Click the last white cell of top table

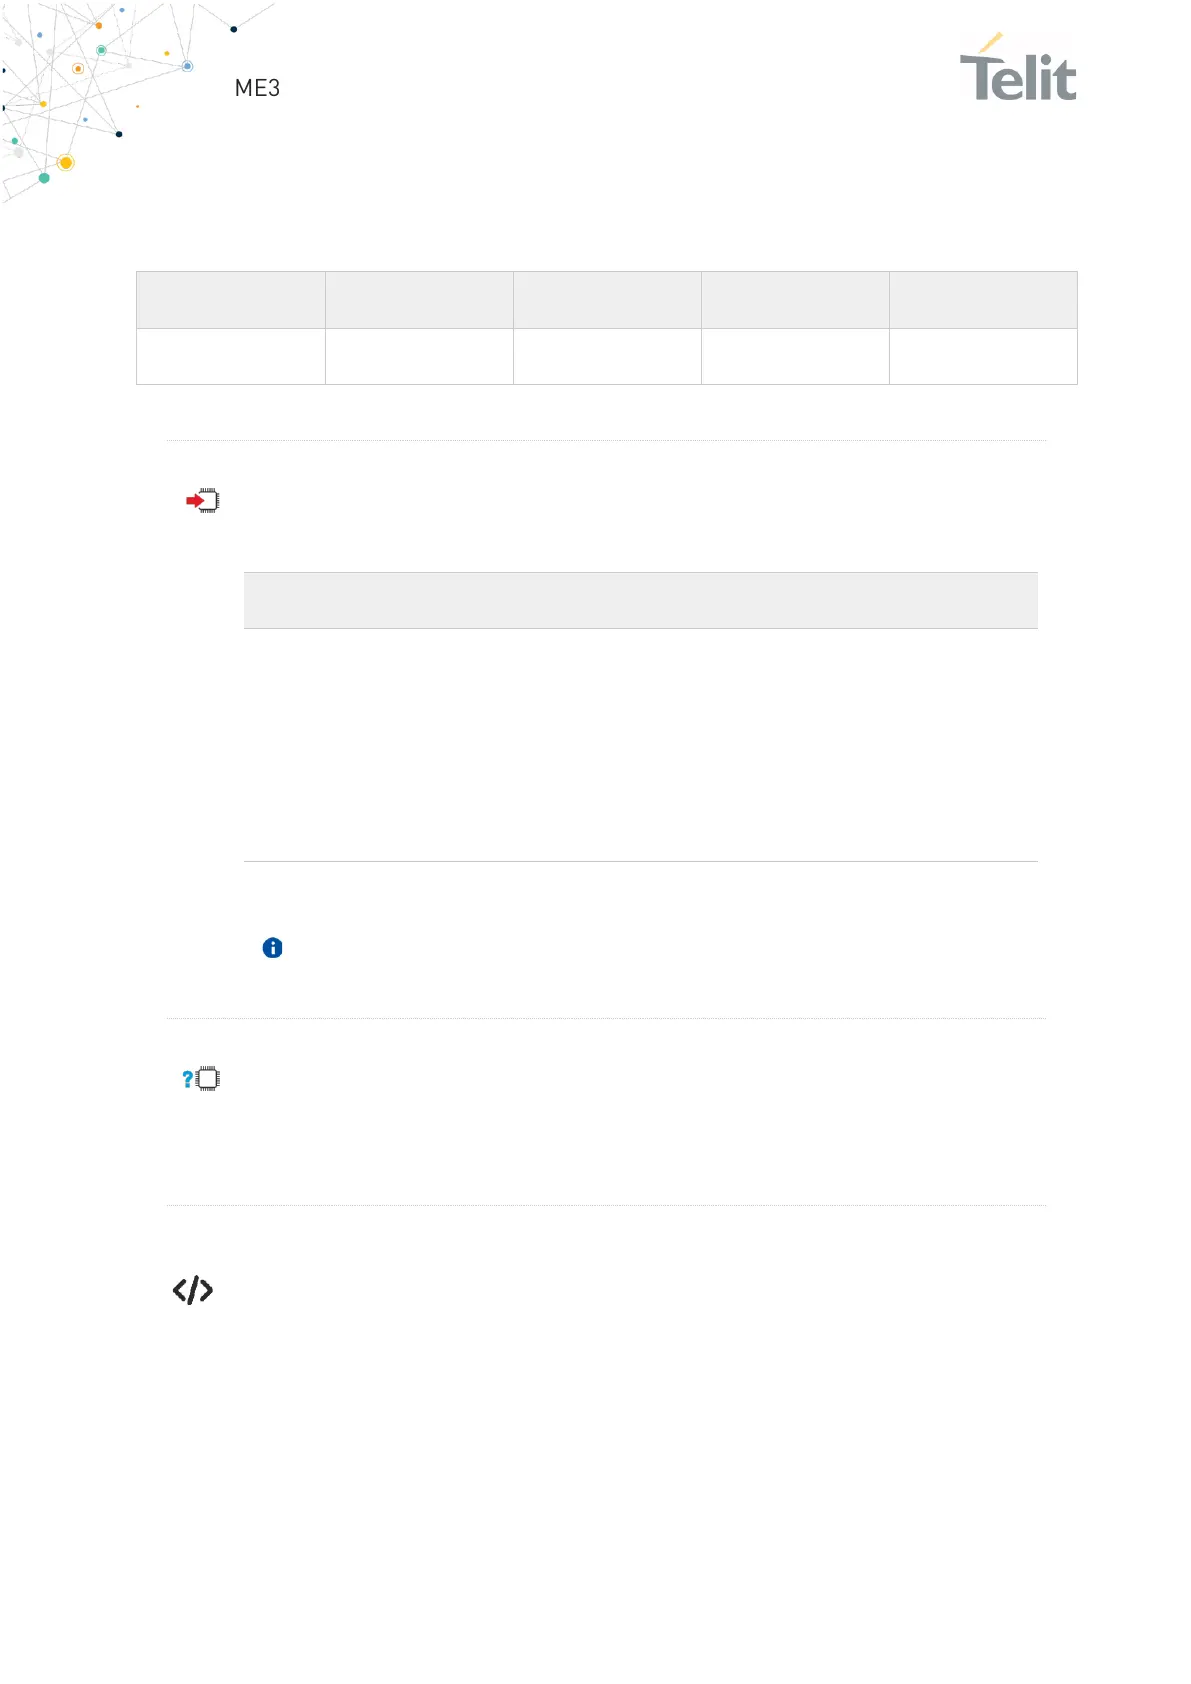[983, 357]
